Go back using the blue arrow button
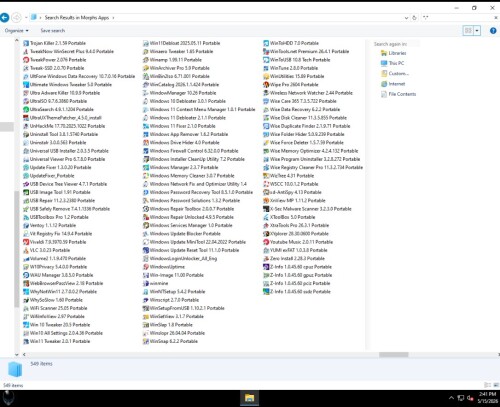Image resolution: width=500 pixels, height=407 pixels. 4,17
